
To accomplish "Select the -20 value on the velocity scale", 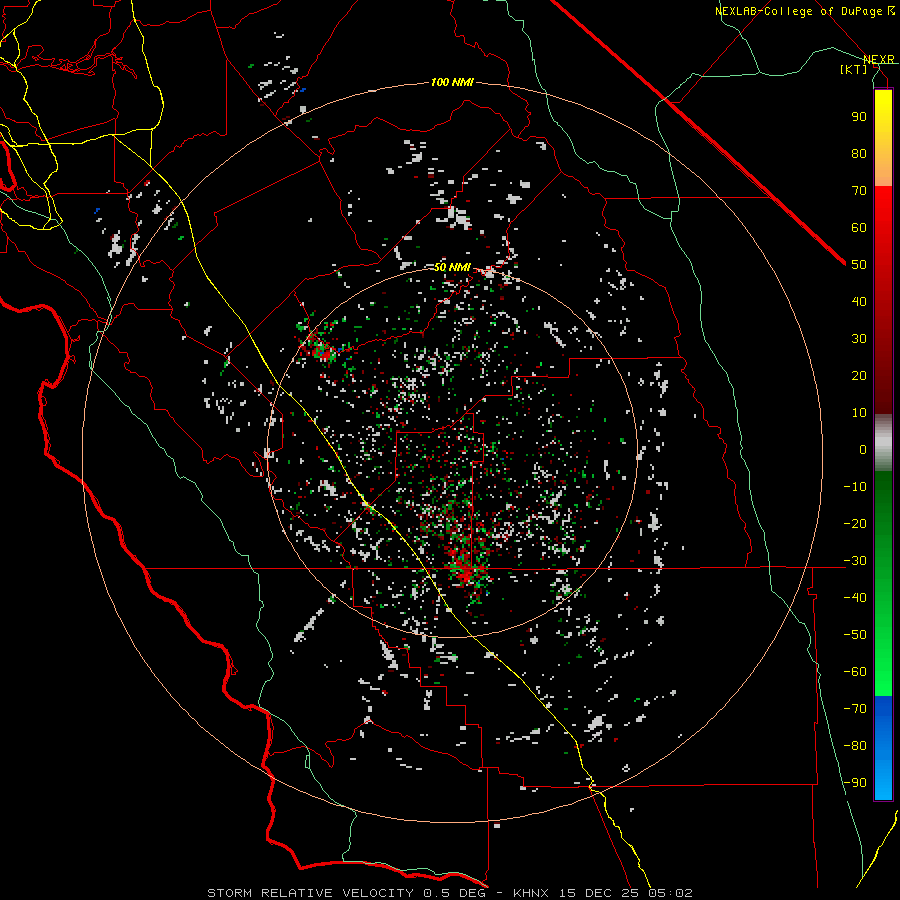I will 855,523.
